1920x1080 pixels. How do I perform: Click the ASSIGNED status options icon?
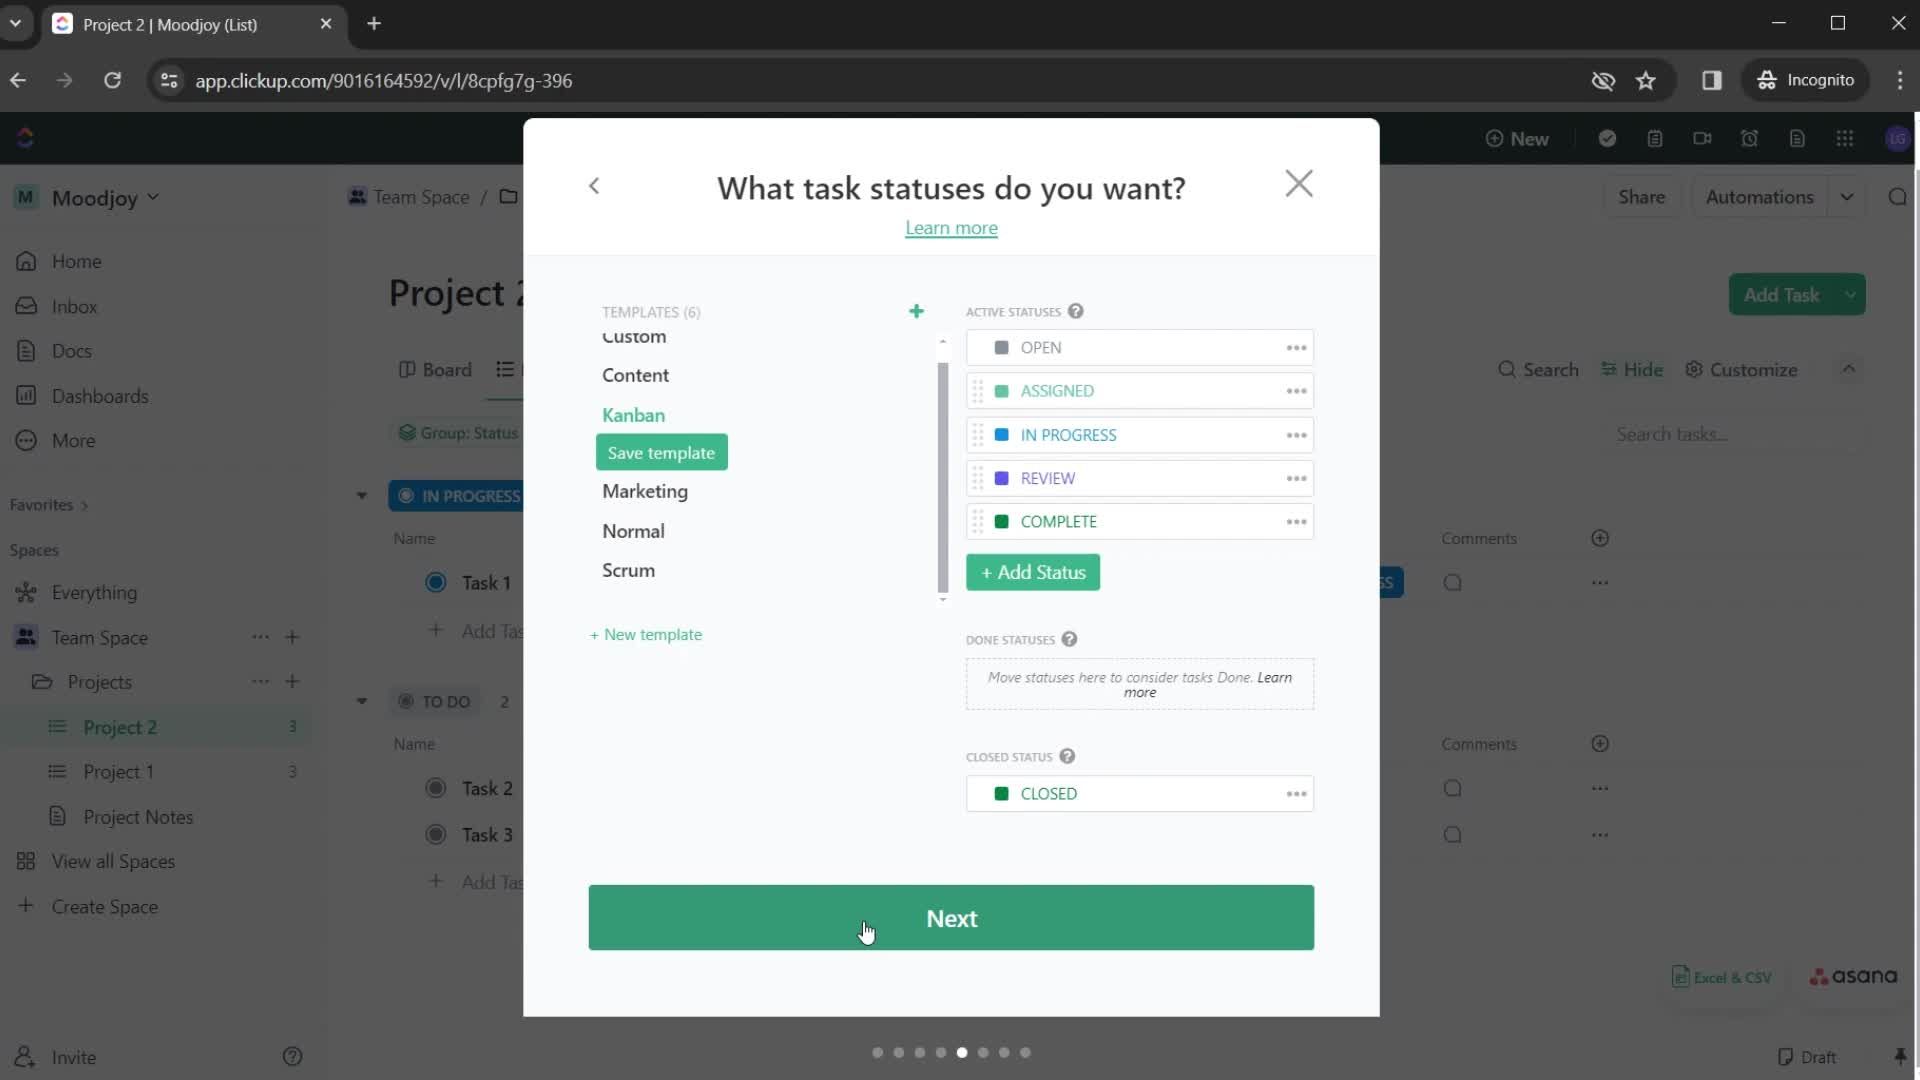1298,390
